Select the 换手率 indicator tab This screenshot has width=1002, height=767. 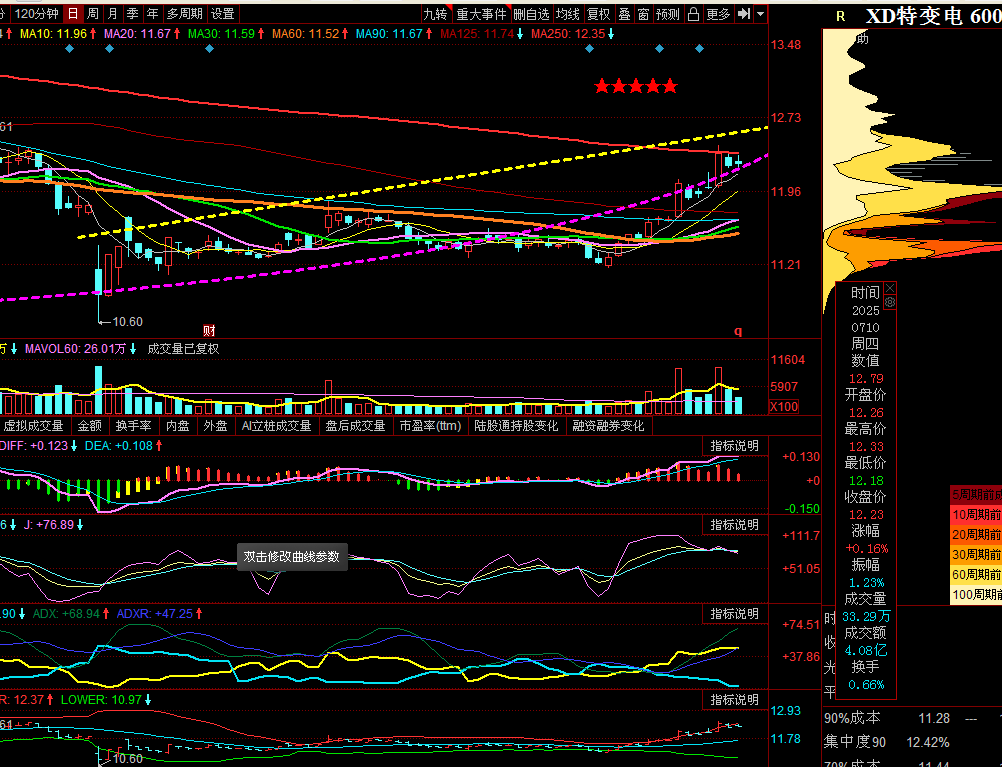tap(134, 426)
